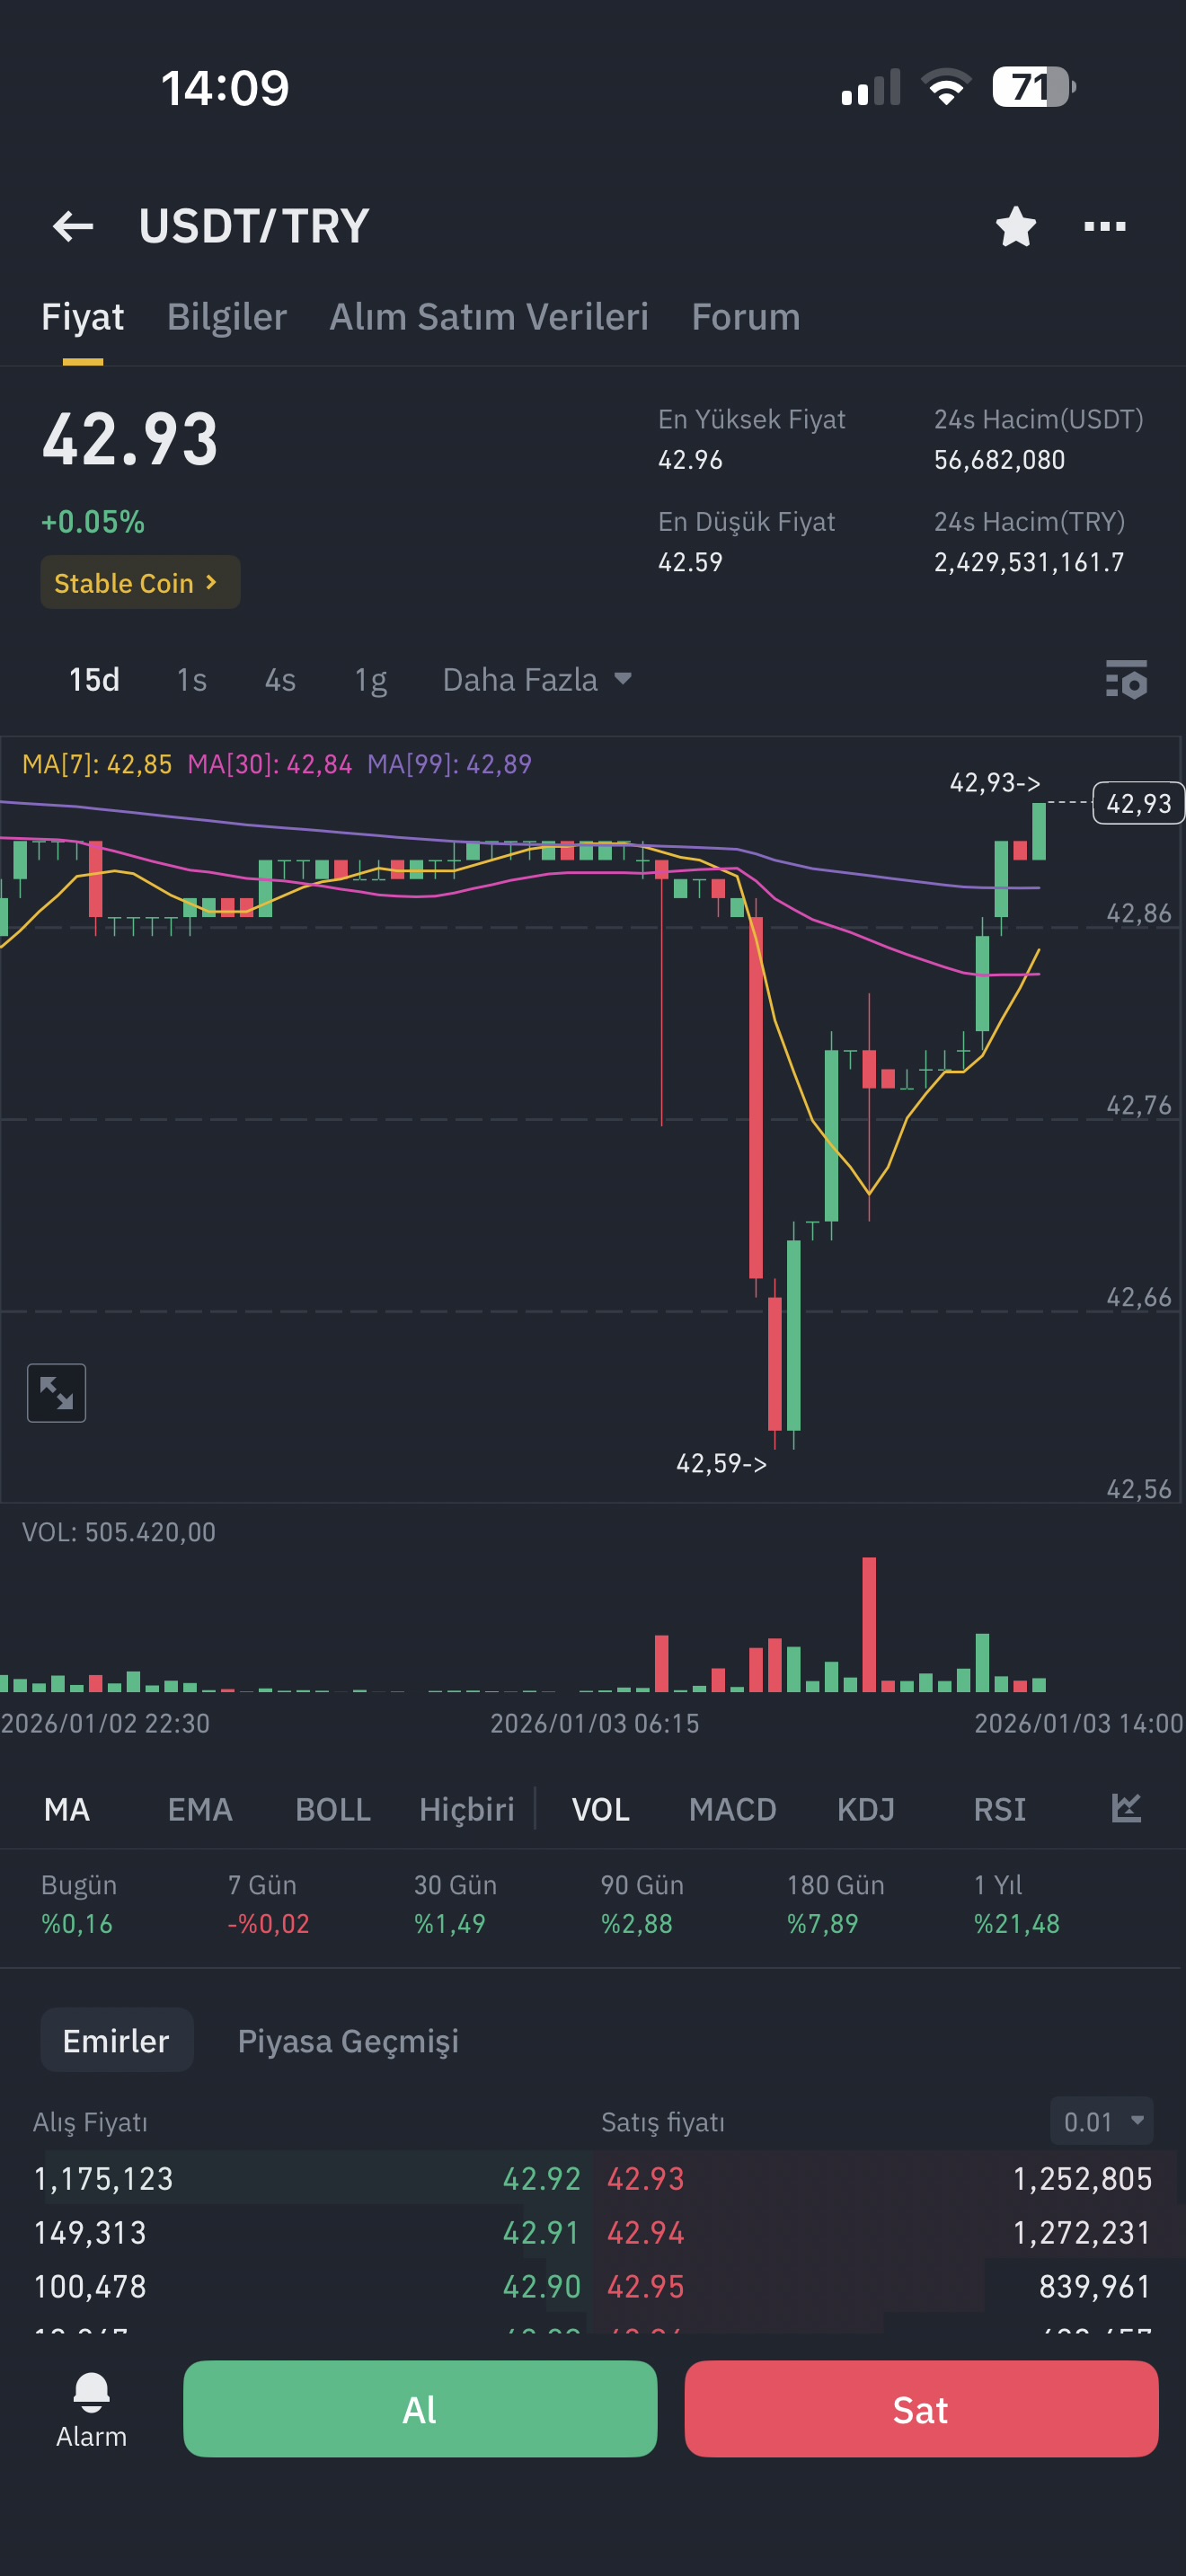Select the 1s timeframe
The image size is (1186, 2576).
[191, 680]
